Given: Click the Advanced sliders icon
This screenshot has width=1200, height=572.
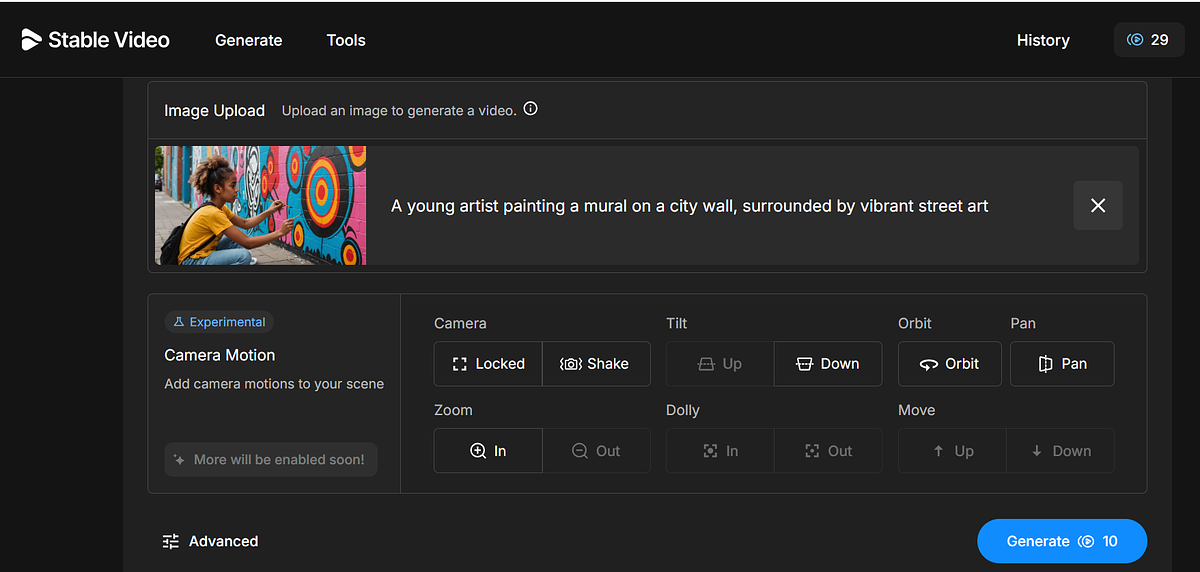Looking at the screenshot, I should [x=171, y=541].
